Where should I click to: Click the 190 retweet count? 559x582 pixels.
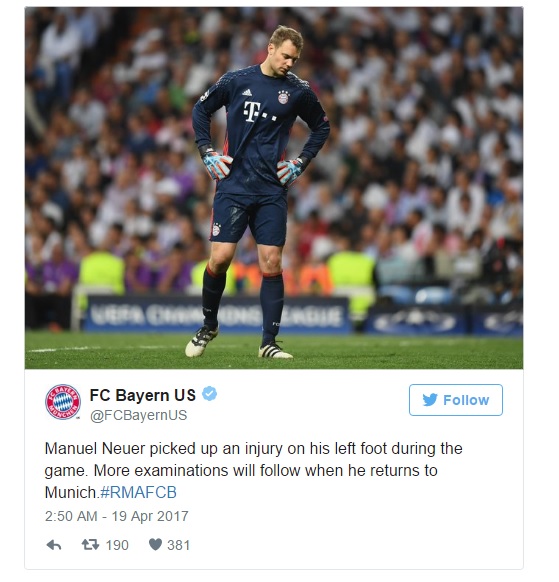pyautogui.click(x=117, y=545)
